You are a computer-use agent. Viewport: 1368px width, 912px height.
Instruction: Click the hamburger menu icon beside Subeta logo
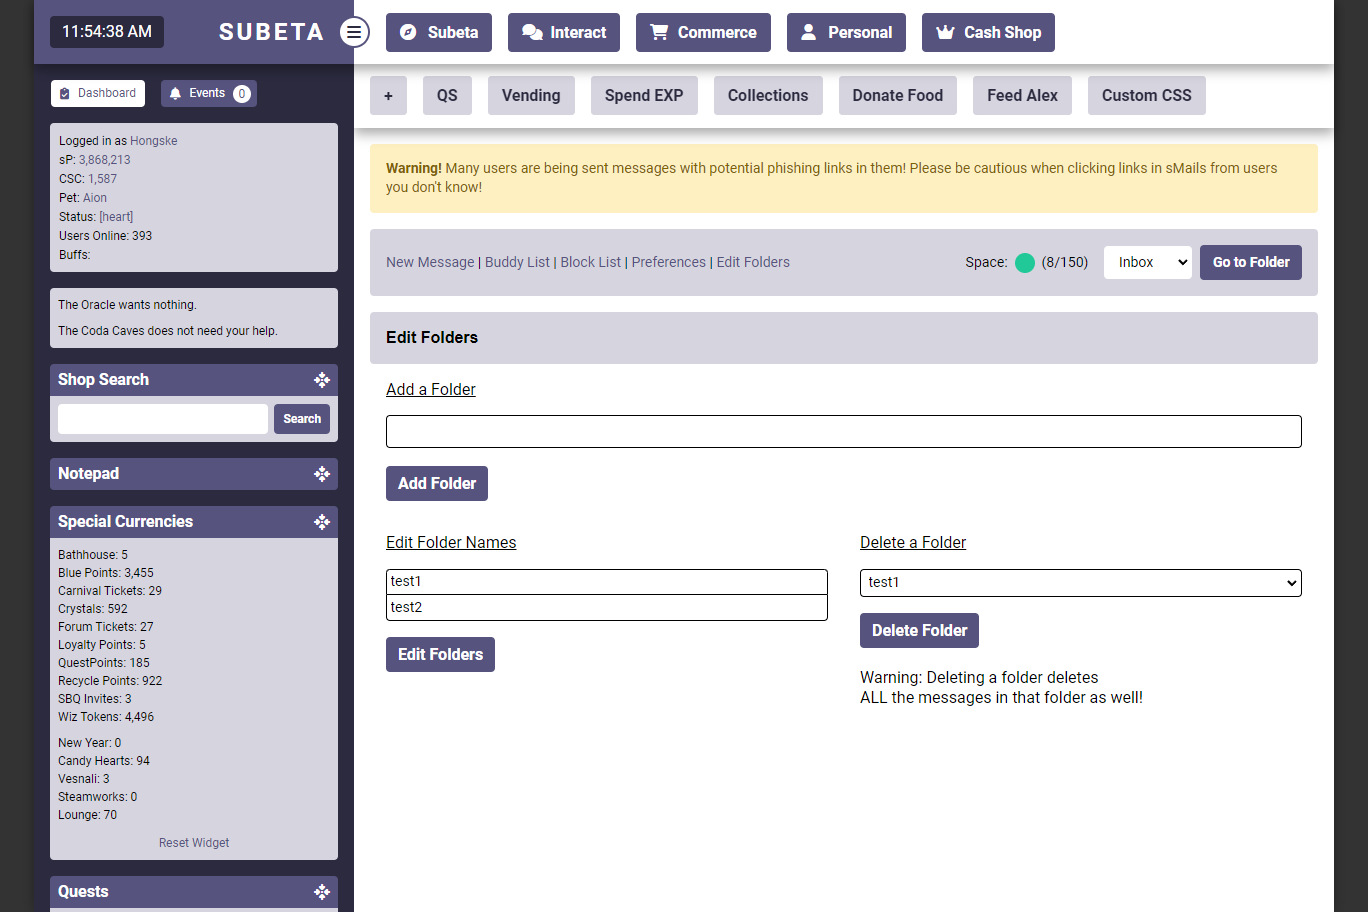coord(353,32)
